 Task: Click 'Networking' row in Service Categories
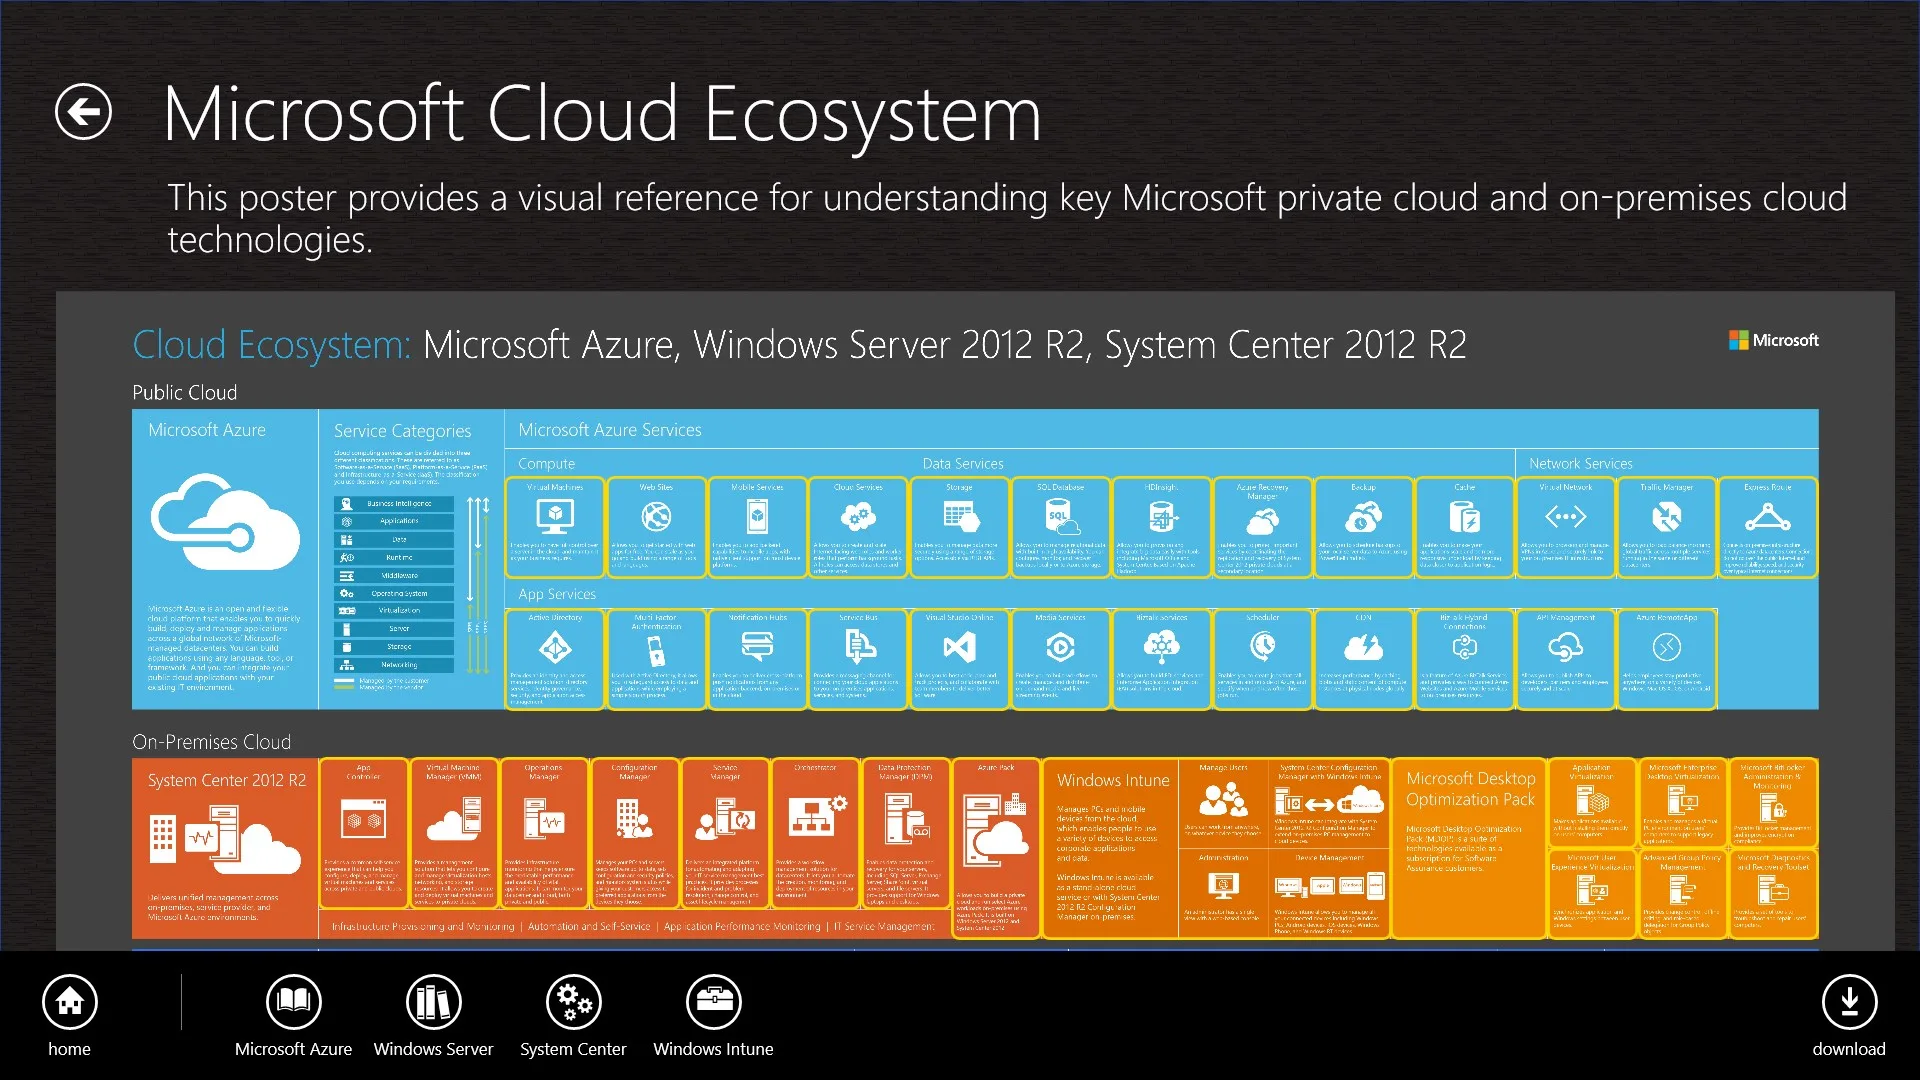pyautogui.click(x=394, y=665)
